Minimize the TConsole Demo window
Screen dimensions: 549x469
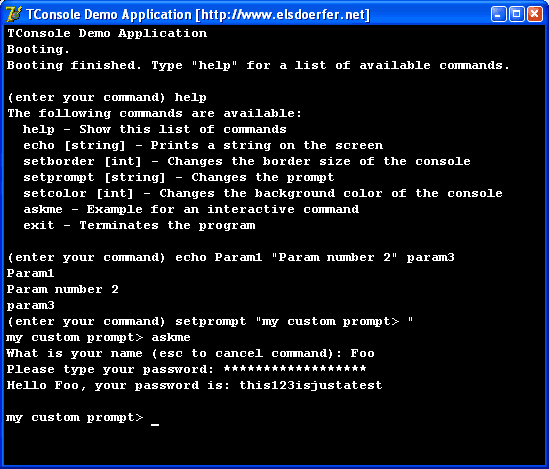(x=498, y=14)
